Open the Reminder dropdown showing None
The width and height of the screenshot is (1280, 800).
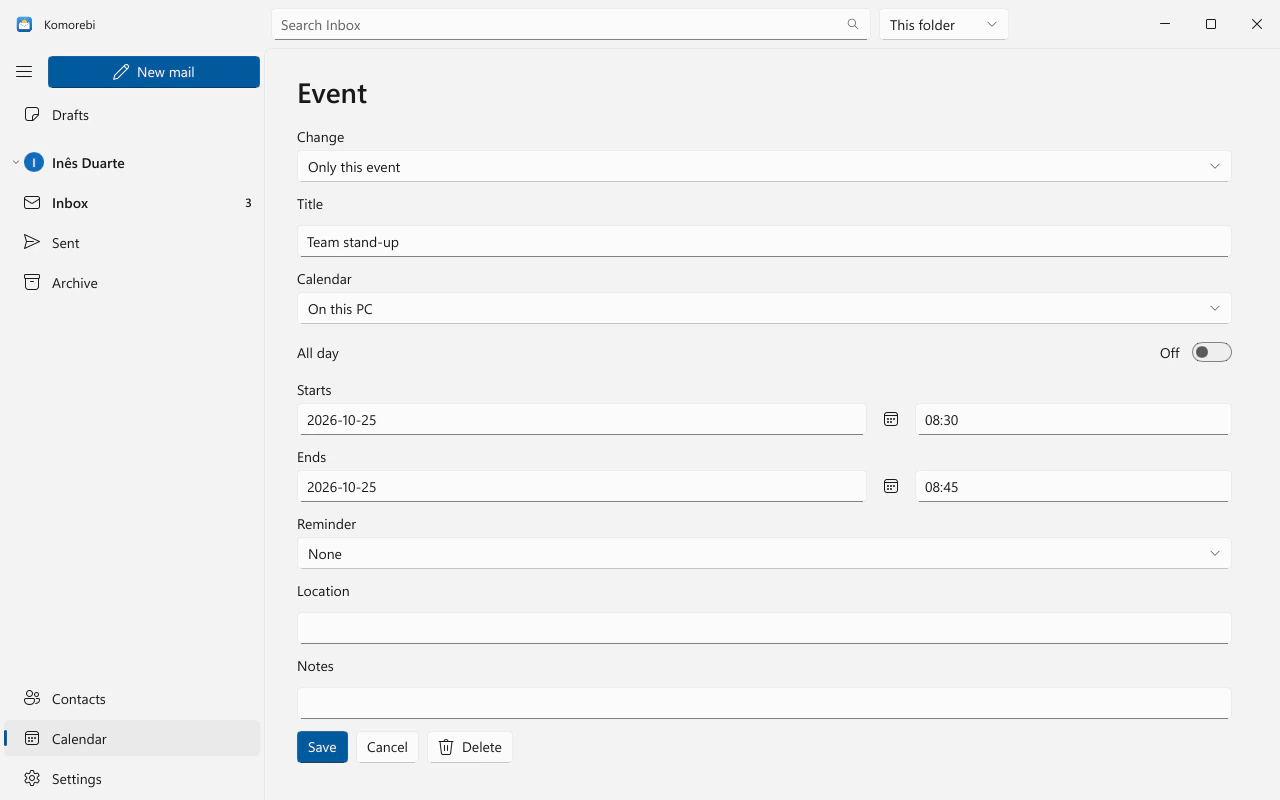pos(764,553)
